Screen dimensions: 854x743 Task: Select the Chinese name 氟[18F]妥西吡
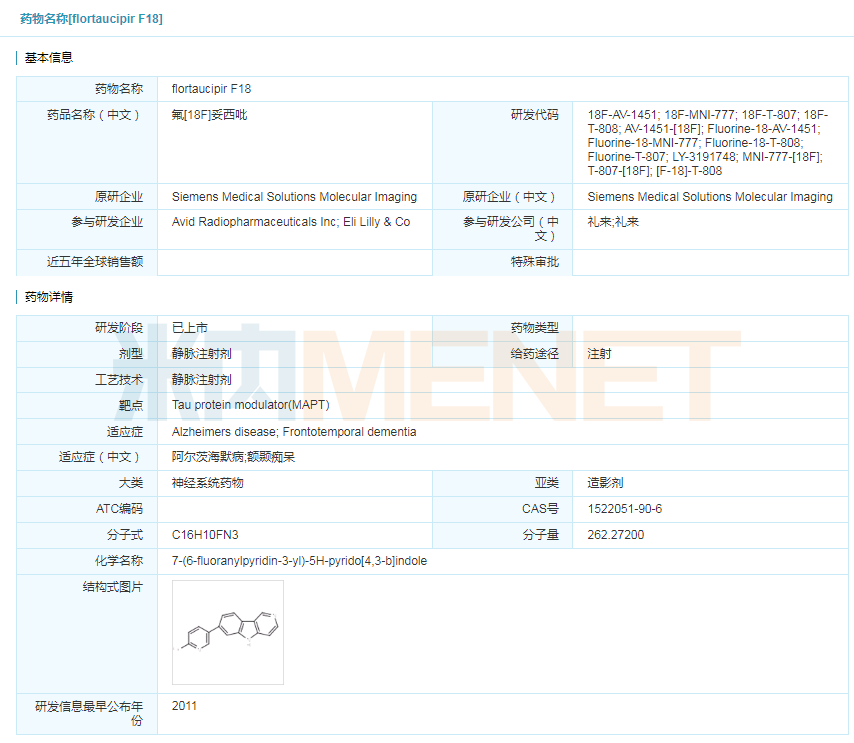tap(209, 115)
